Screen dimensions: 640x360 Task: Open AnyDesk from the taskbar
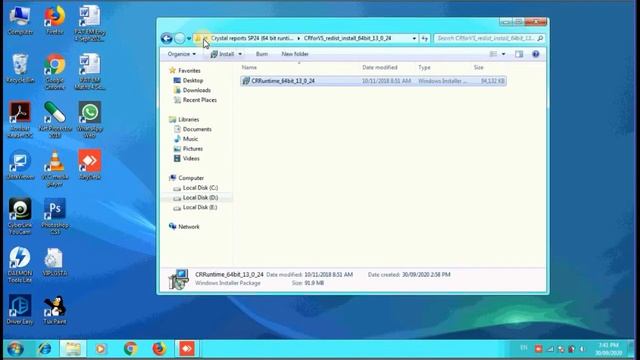[x=187, y=349]
